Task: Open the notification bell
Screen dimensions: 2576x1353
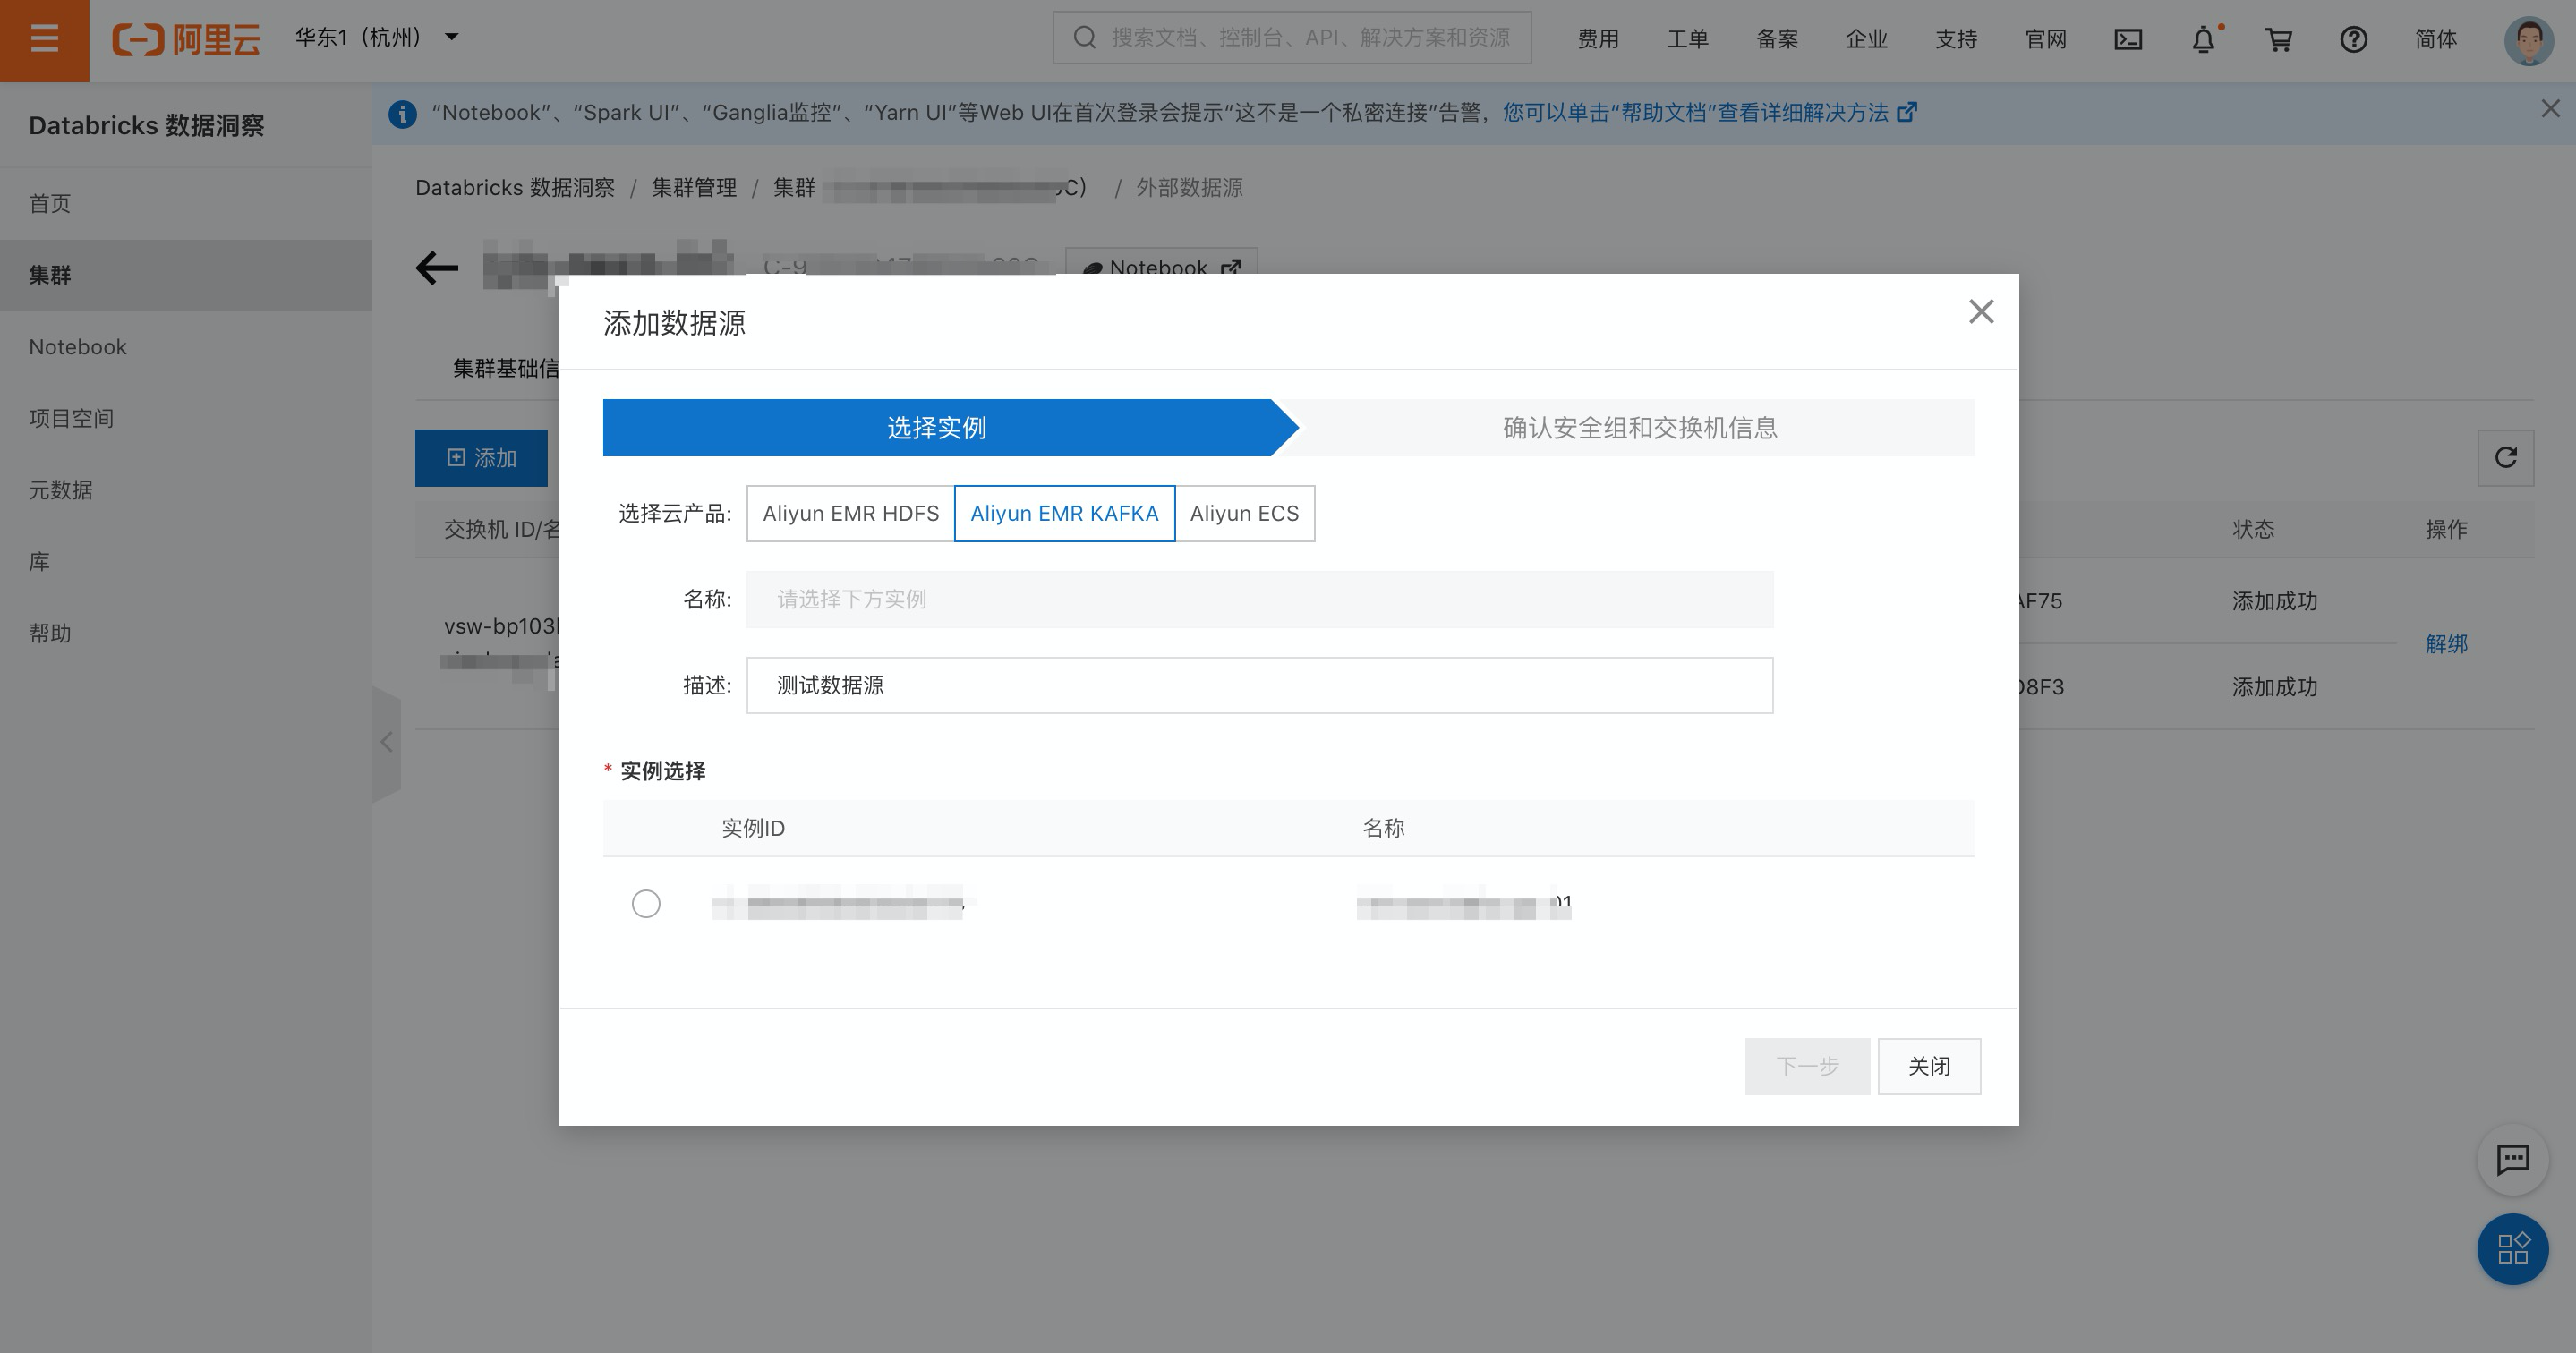Action: [x=2204, y=39]
